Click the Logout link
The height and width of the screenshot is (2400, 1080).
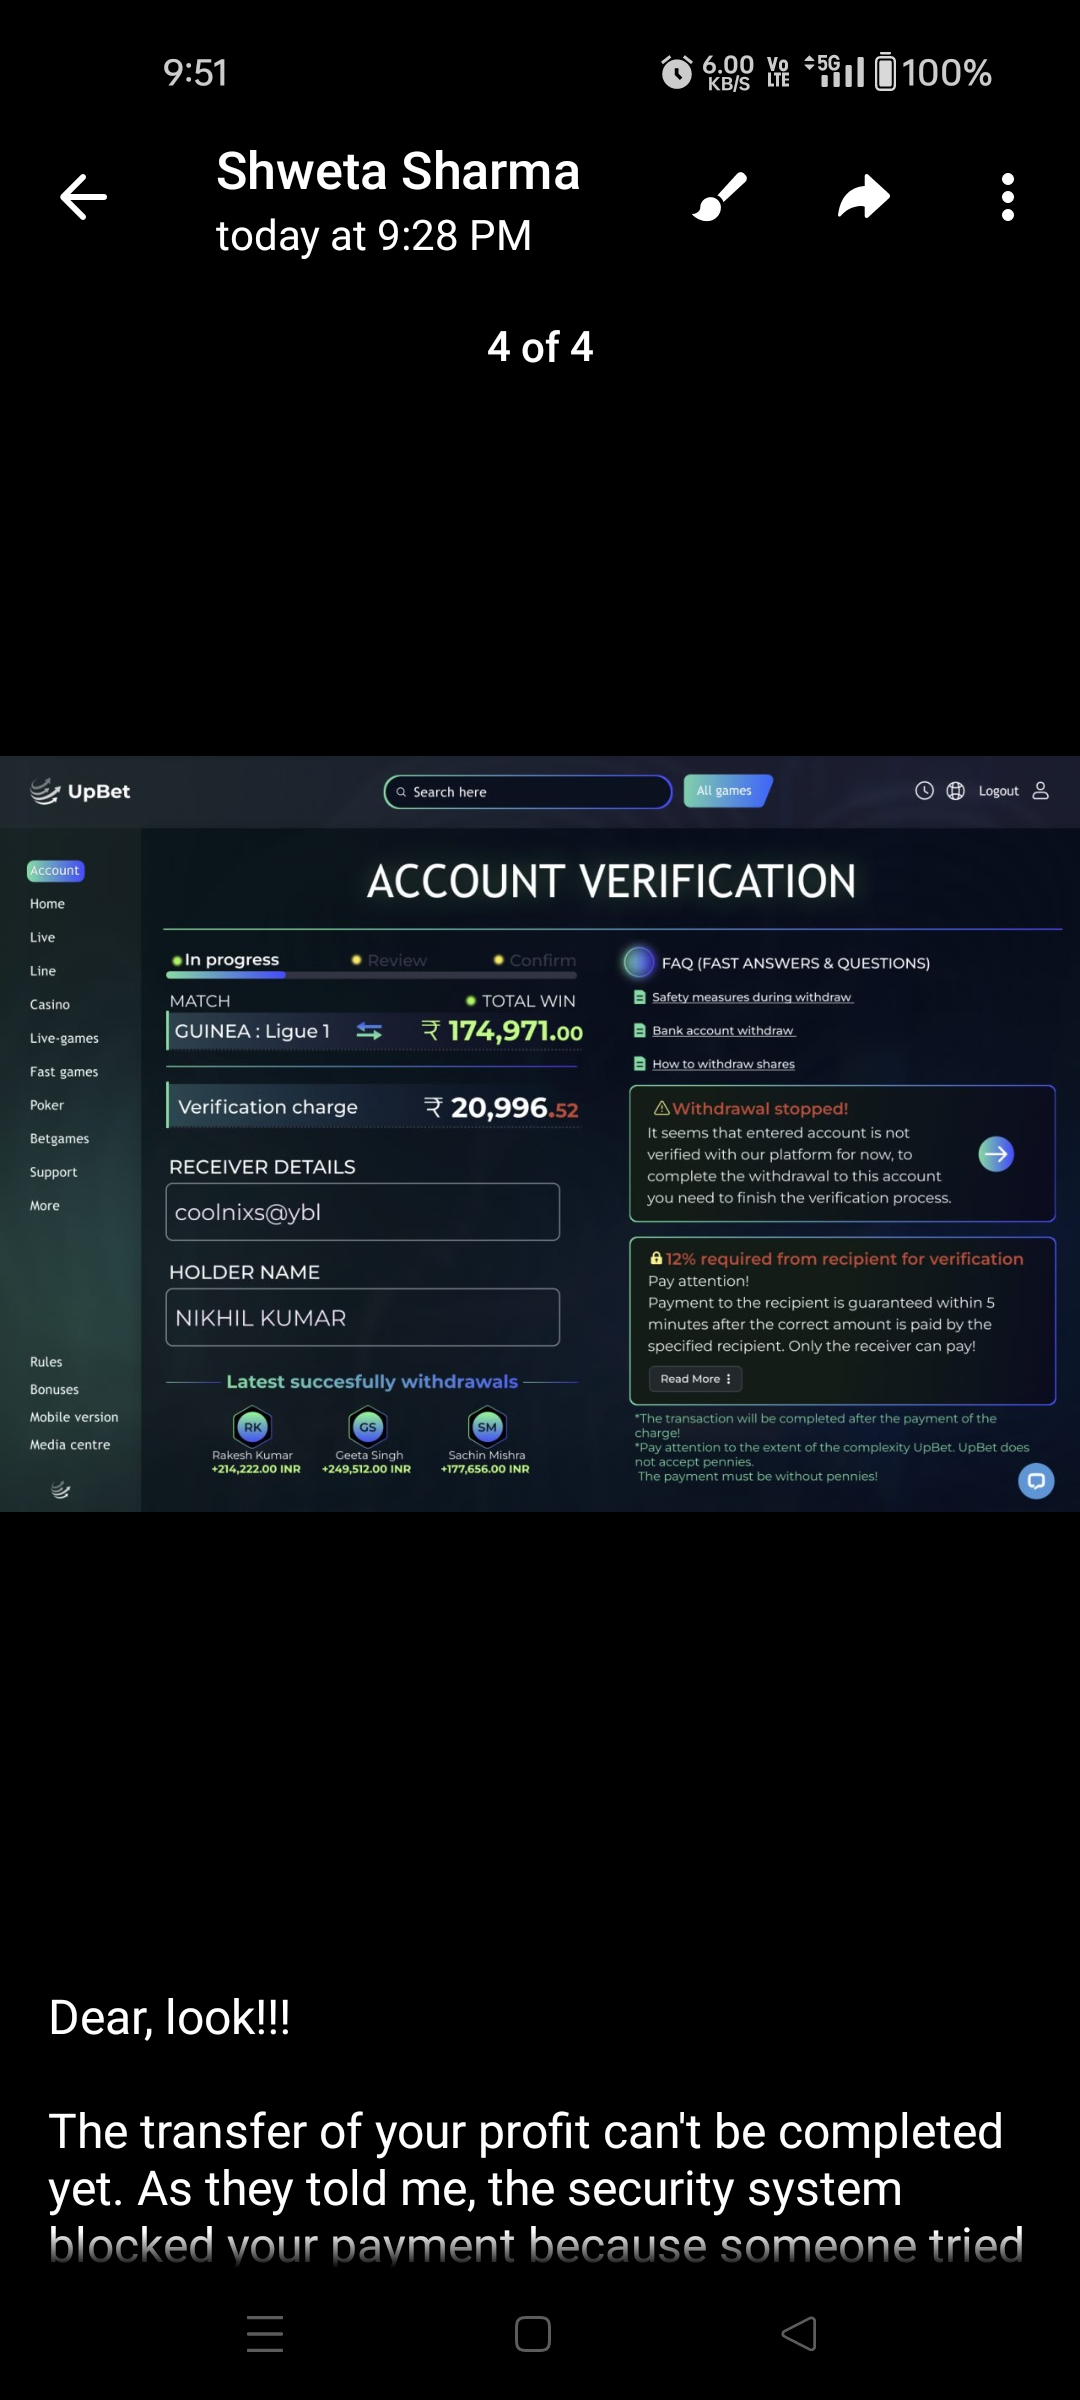click(998, 791)
